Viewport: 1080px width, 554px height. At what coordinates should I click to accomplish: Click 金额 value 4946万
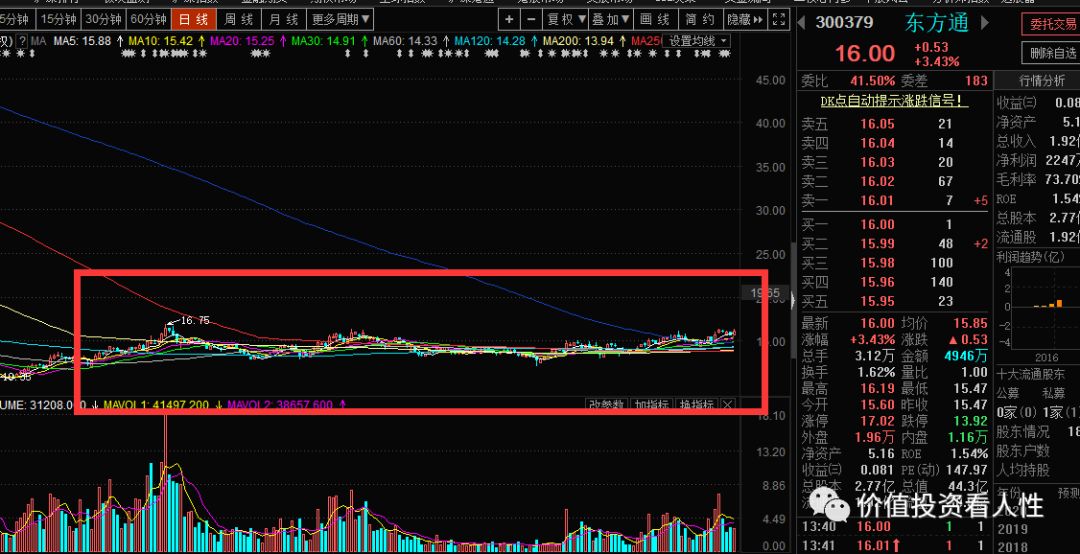966,356
